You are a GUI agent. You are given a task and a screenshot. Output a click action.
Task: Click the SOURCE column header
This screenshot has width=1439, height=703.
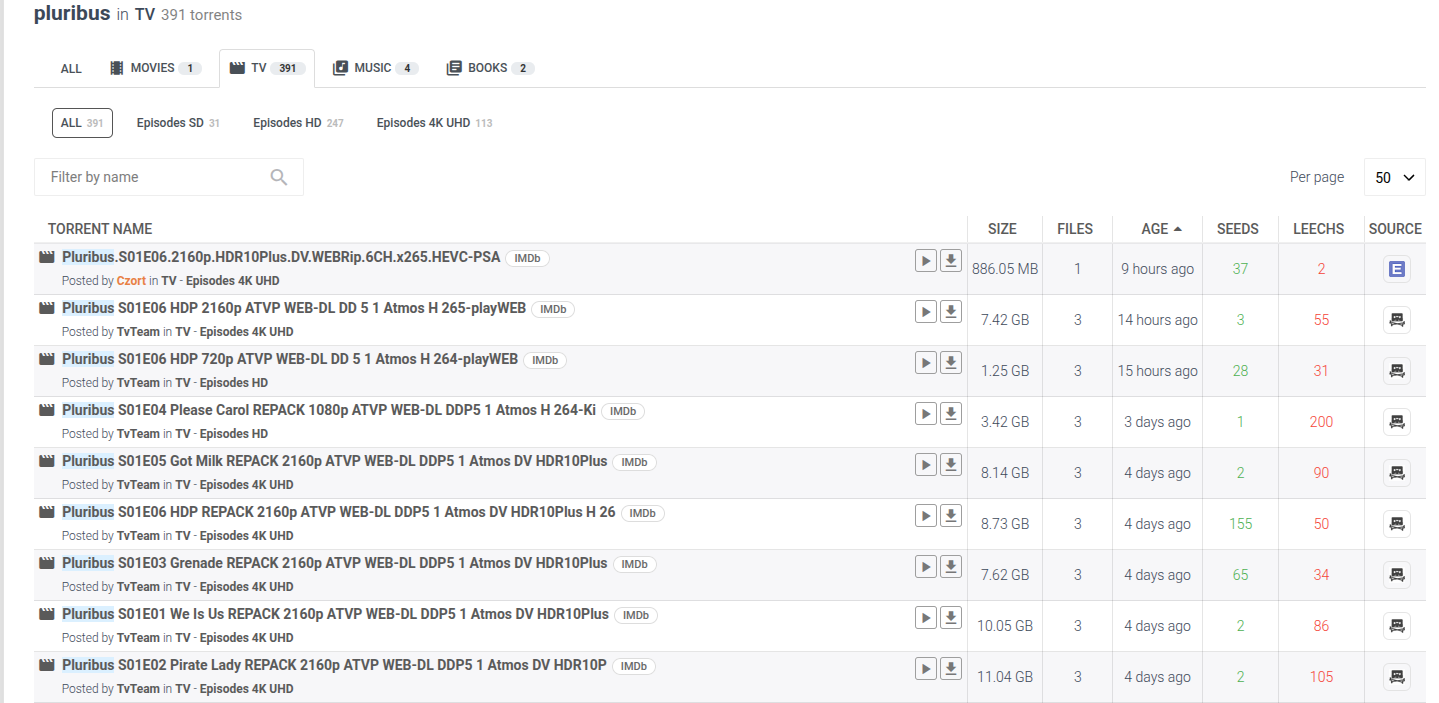(x=1395, y=229)
